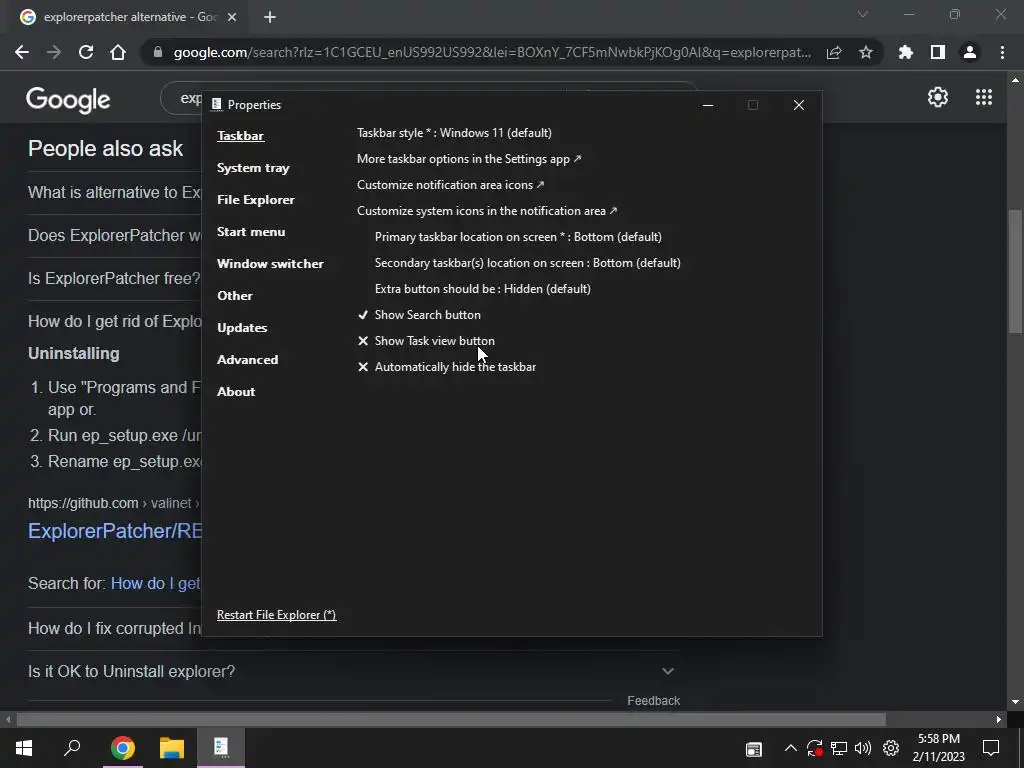Select File Explorer section

[x=255, y=200]
